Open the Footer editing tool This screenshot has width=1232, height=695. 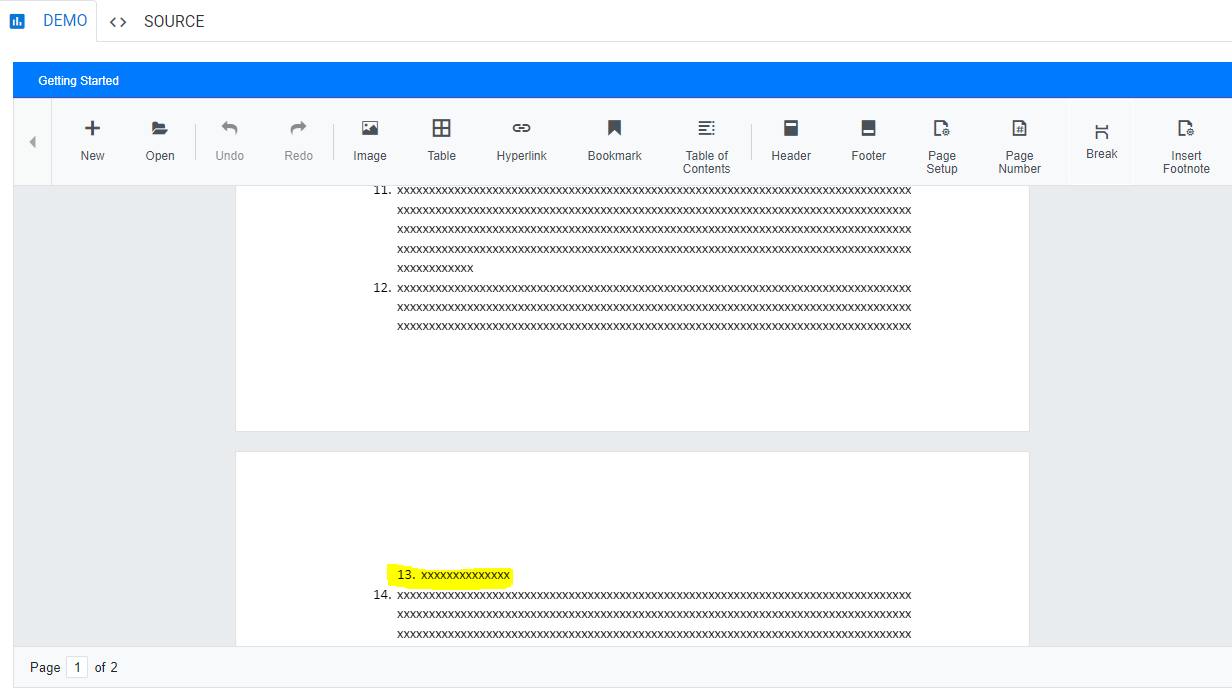tap(868, 129)
